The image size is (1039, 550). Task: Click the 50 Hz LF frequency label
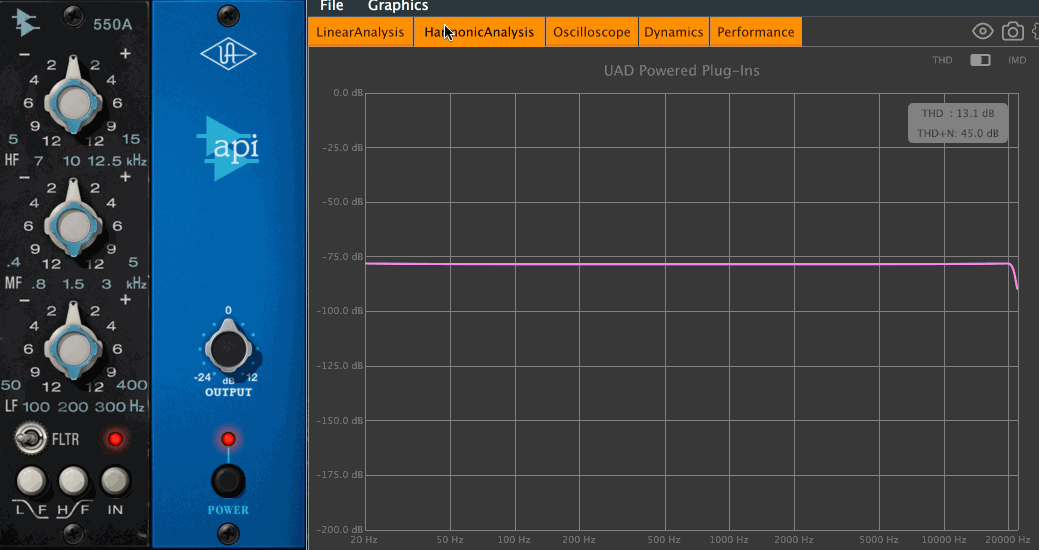click(11, 385)
